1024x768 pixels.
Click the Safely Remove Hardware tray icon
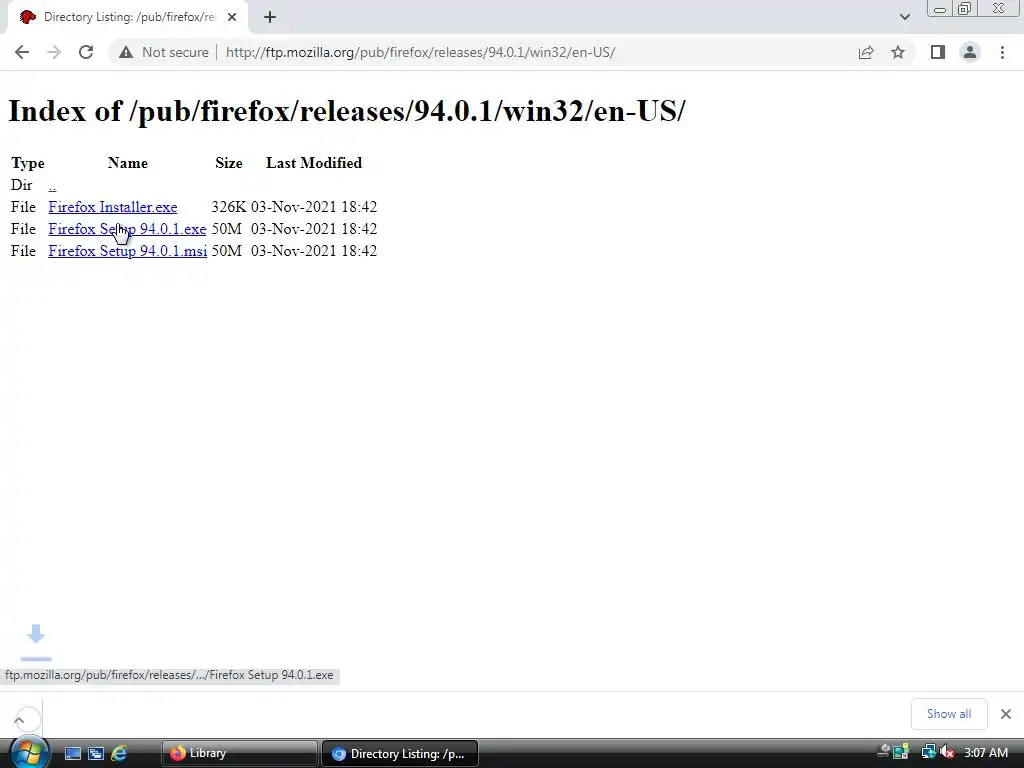point(884,752)
